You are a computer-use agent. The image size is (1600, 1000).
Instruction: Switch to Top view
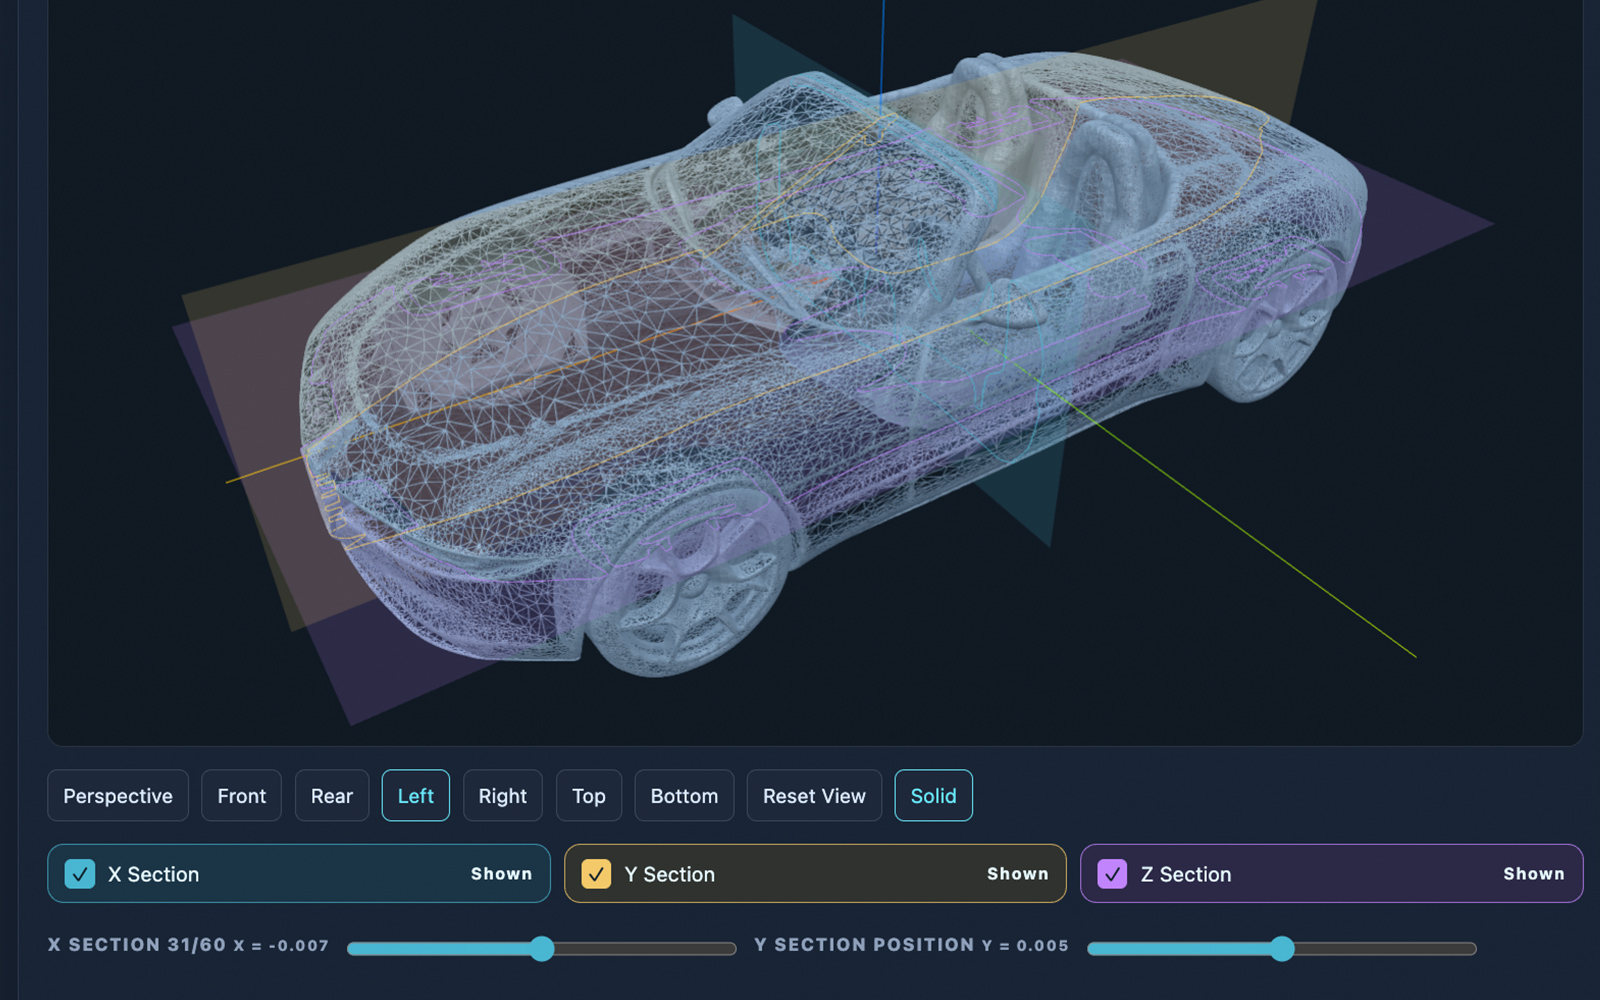pyautogui.click(x=589, y=796)
